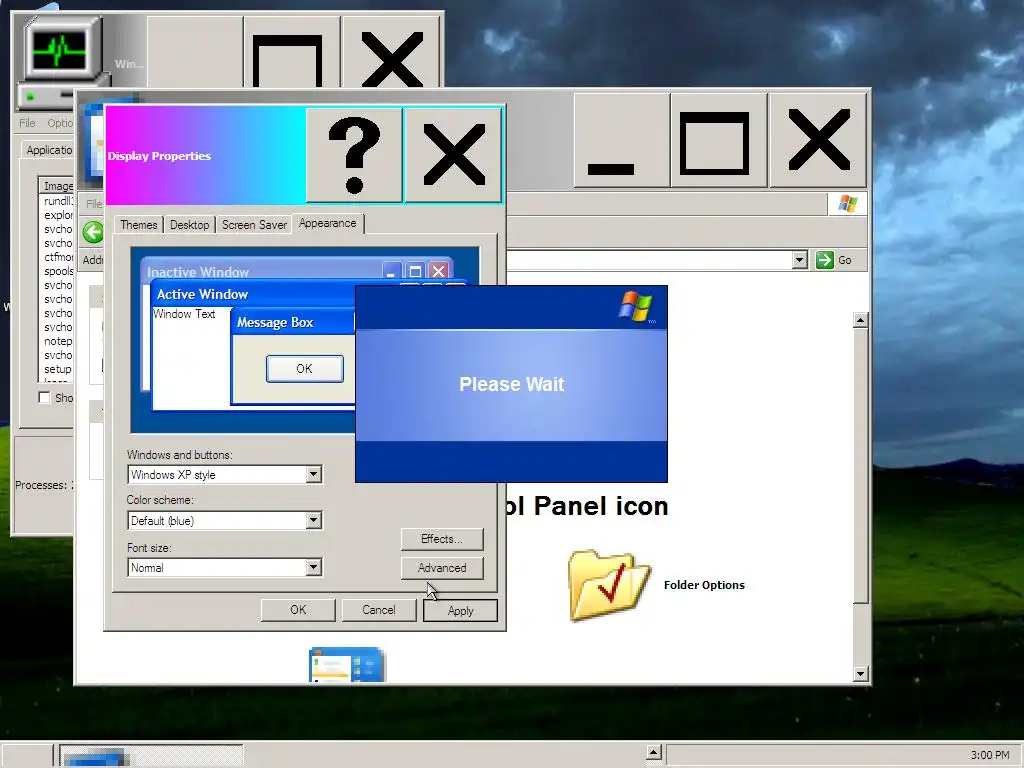Maximize the Control Panel window
Screen dimensions: 1024x768
coord(718,140)
